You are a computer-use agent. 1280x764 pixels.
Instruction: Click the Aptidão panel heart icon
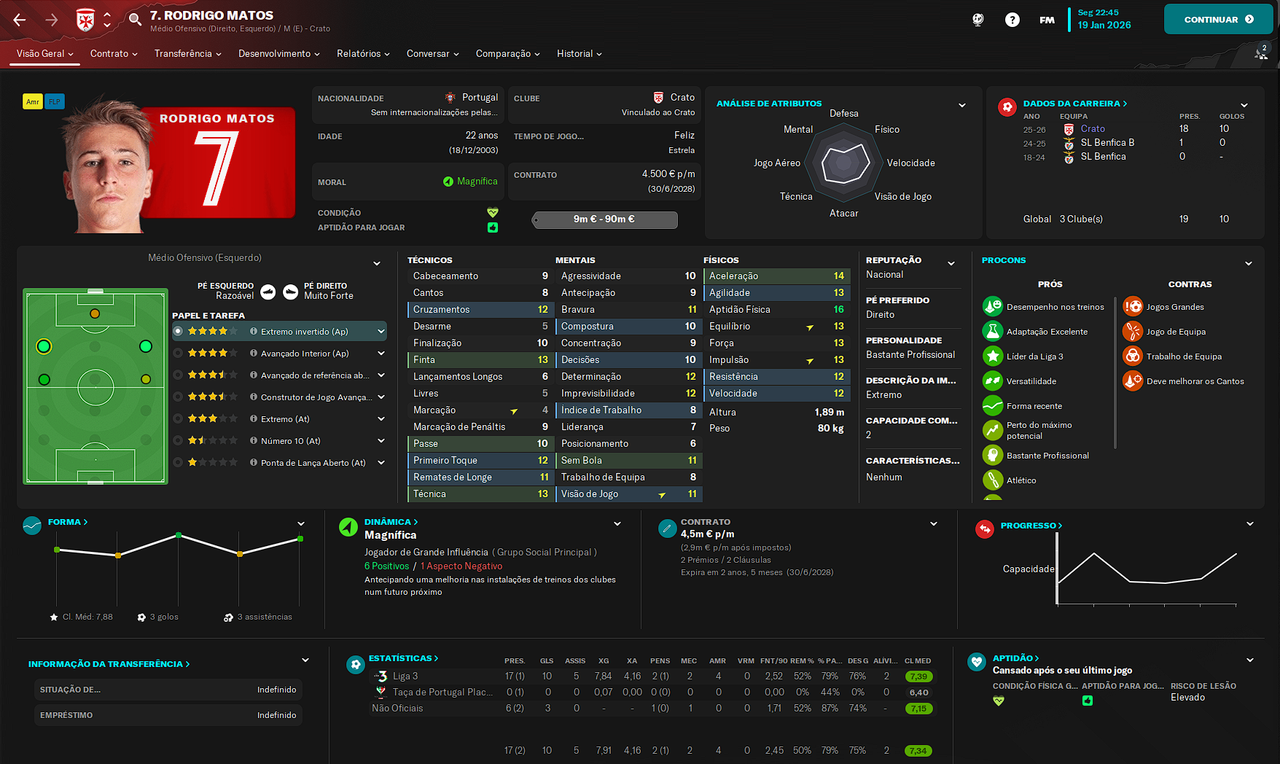point(977,662)
